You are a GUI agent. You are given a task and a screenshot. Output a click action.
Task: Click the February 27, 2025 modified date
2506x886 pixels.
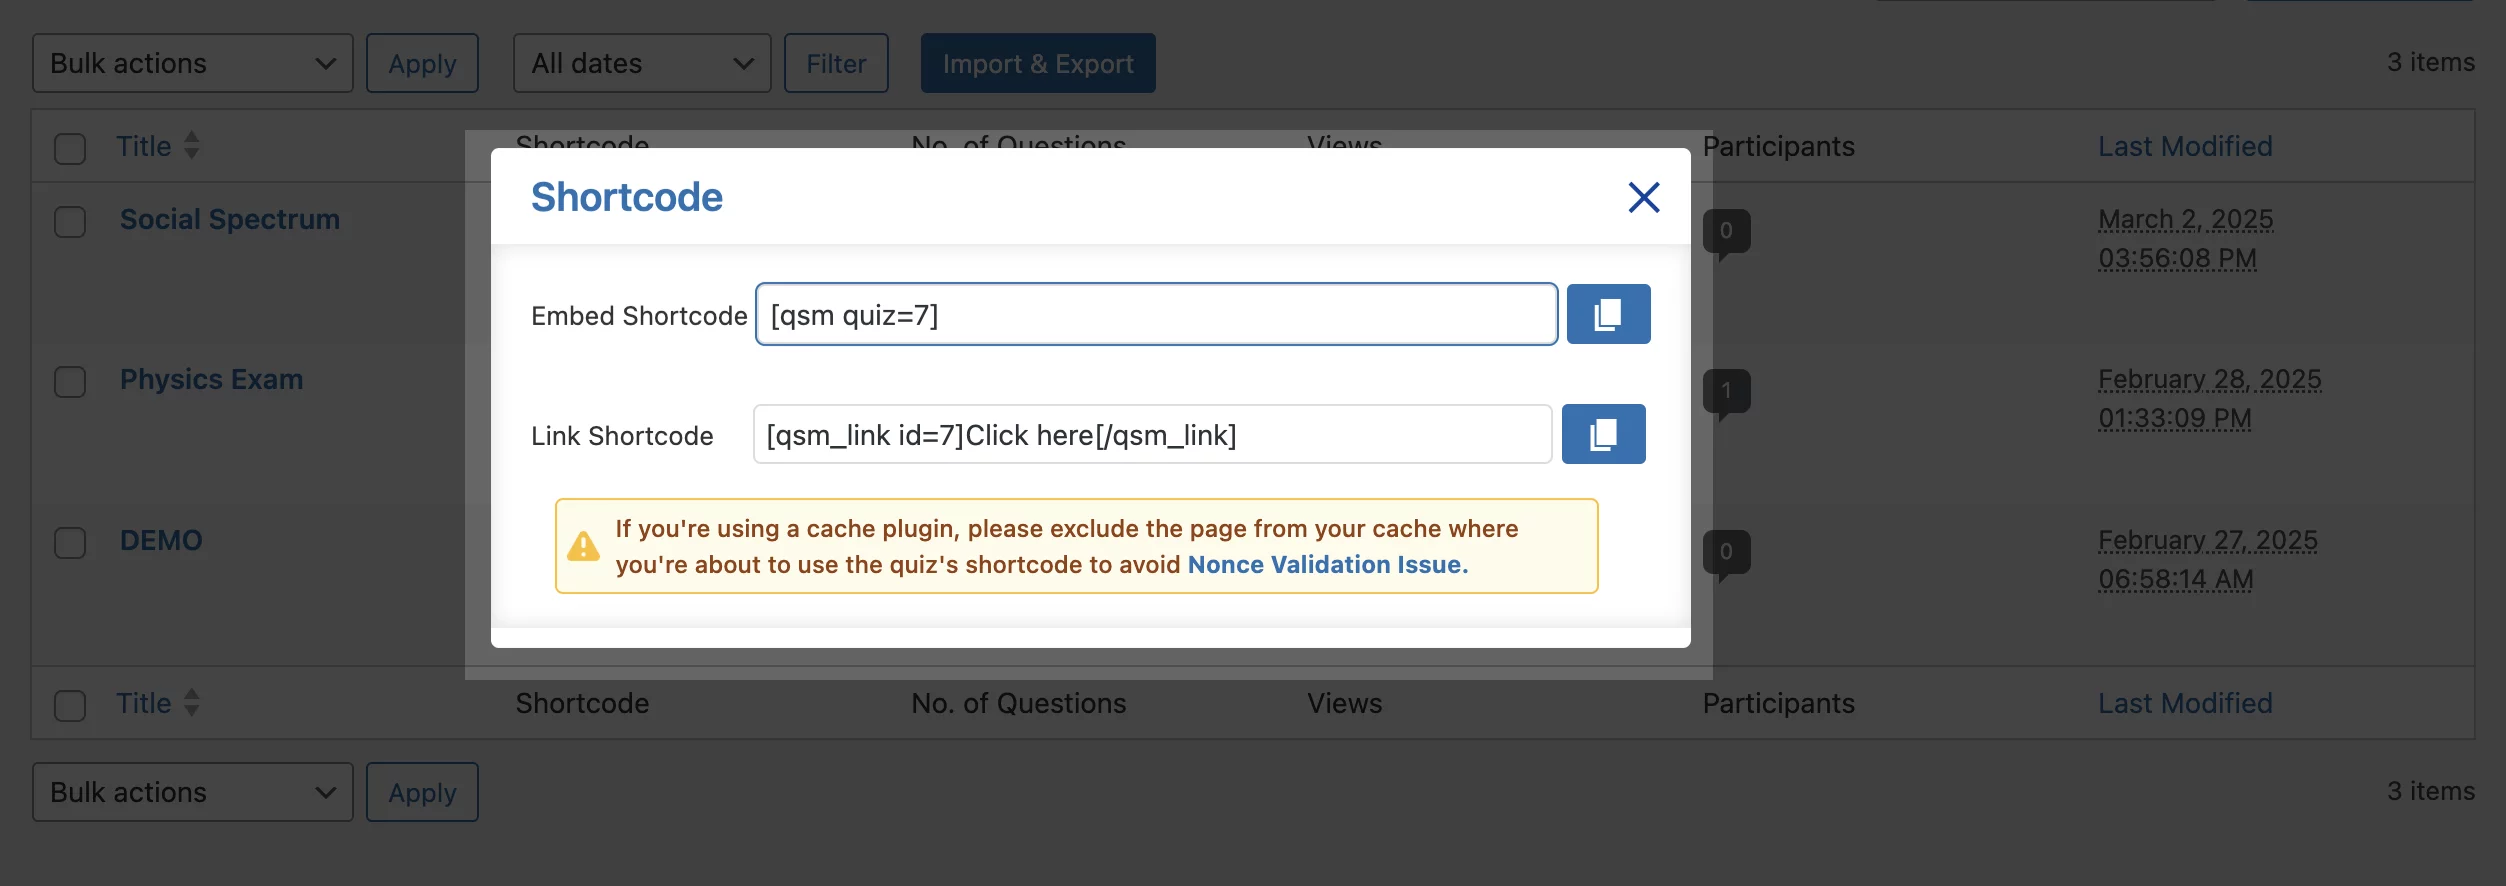click(2207, 559)
